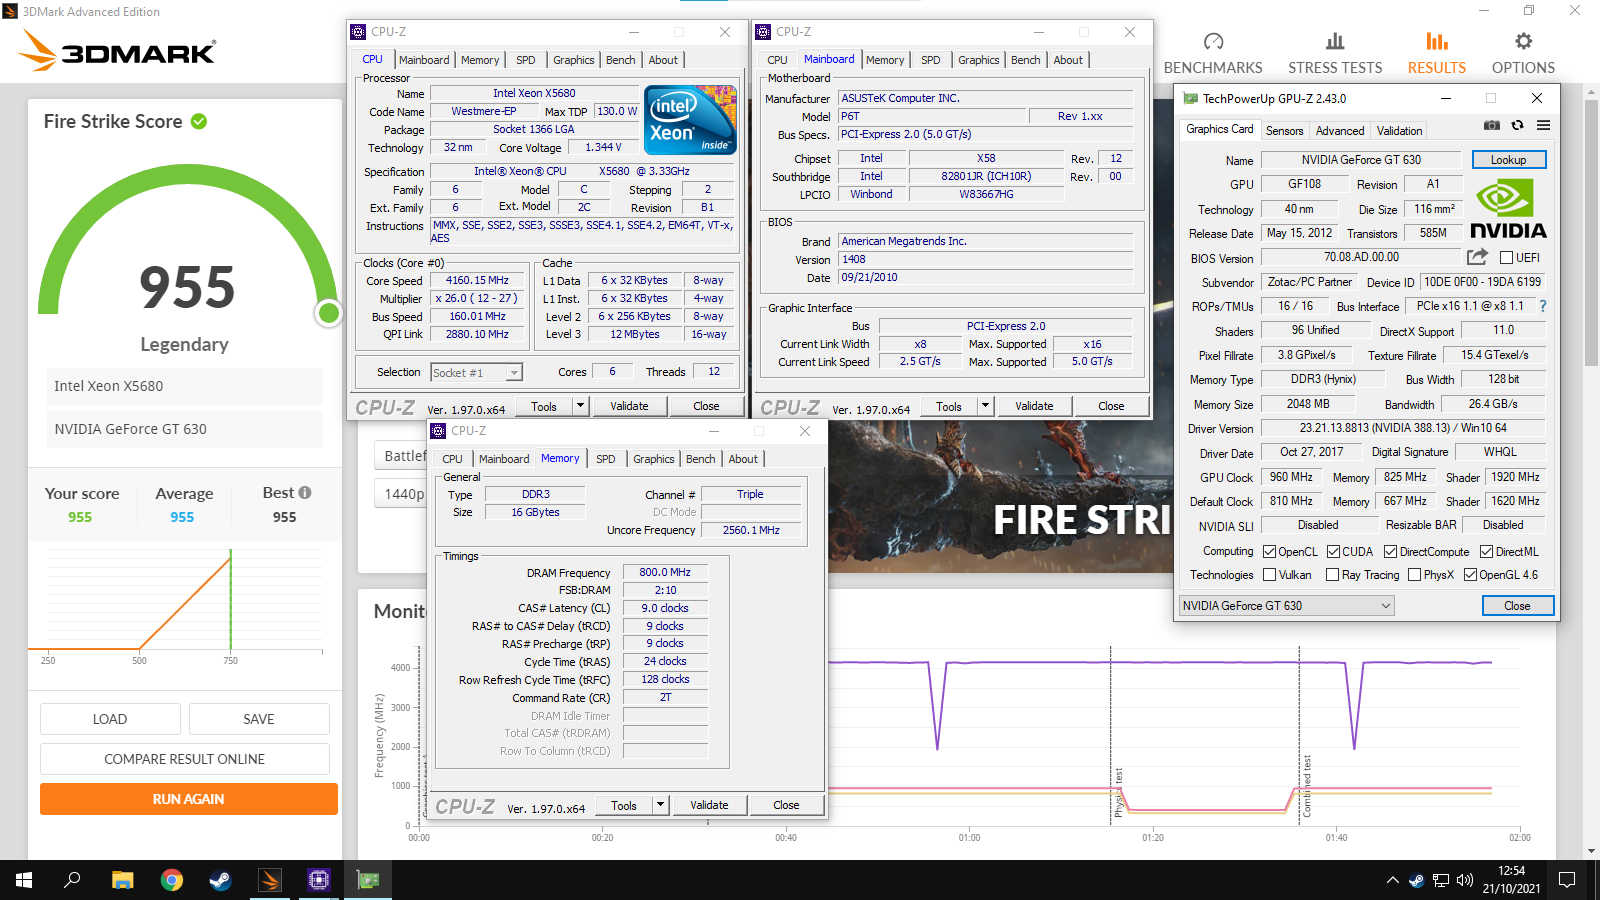Select SPD tab in the CPU-Z Mainboard window
1600x900 pixels.
point(930,60)
